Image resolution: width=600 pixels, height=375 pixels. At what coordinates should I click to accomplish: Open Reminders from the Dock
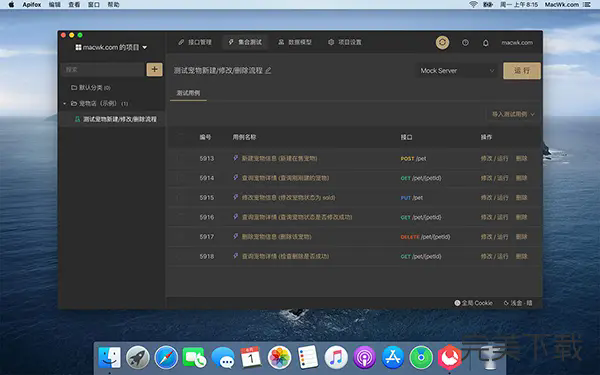308,357
